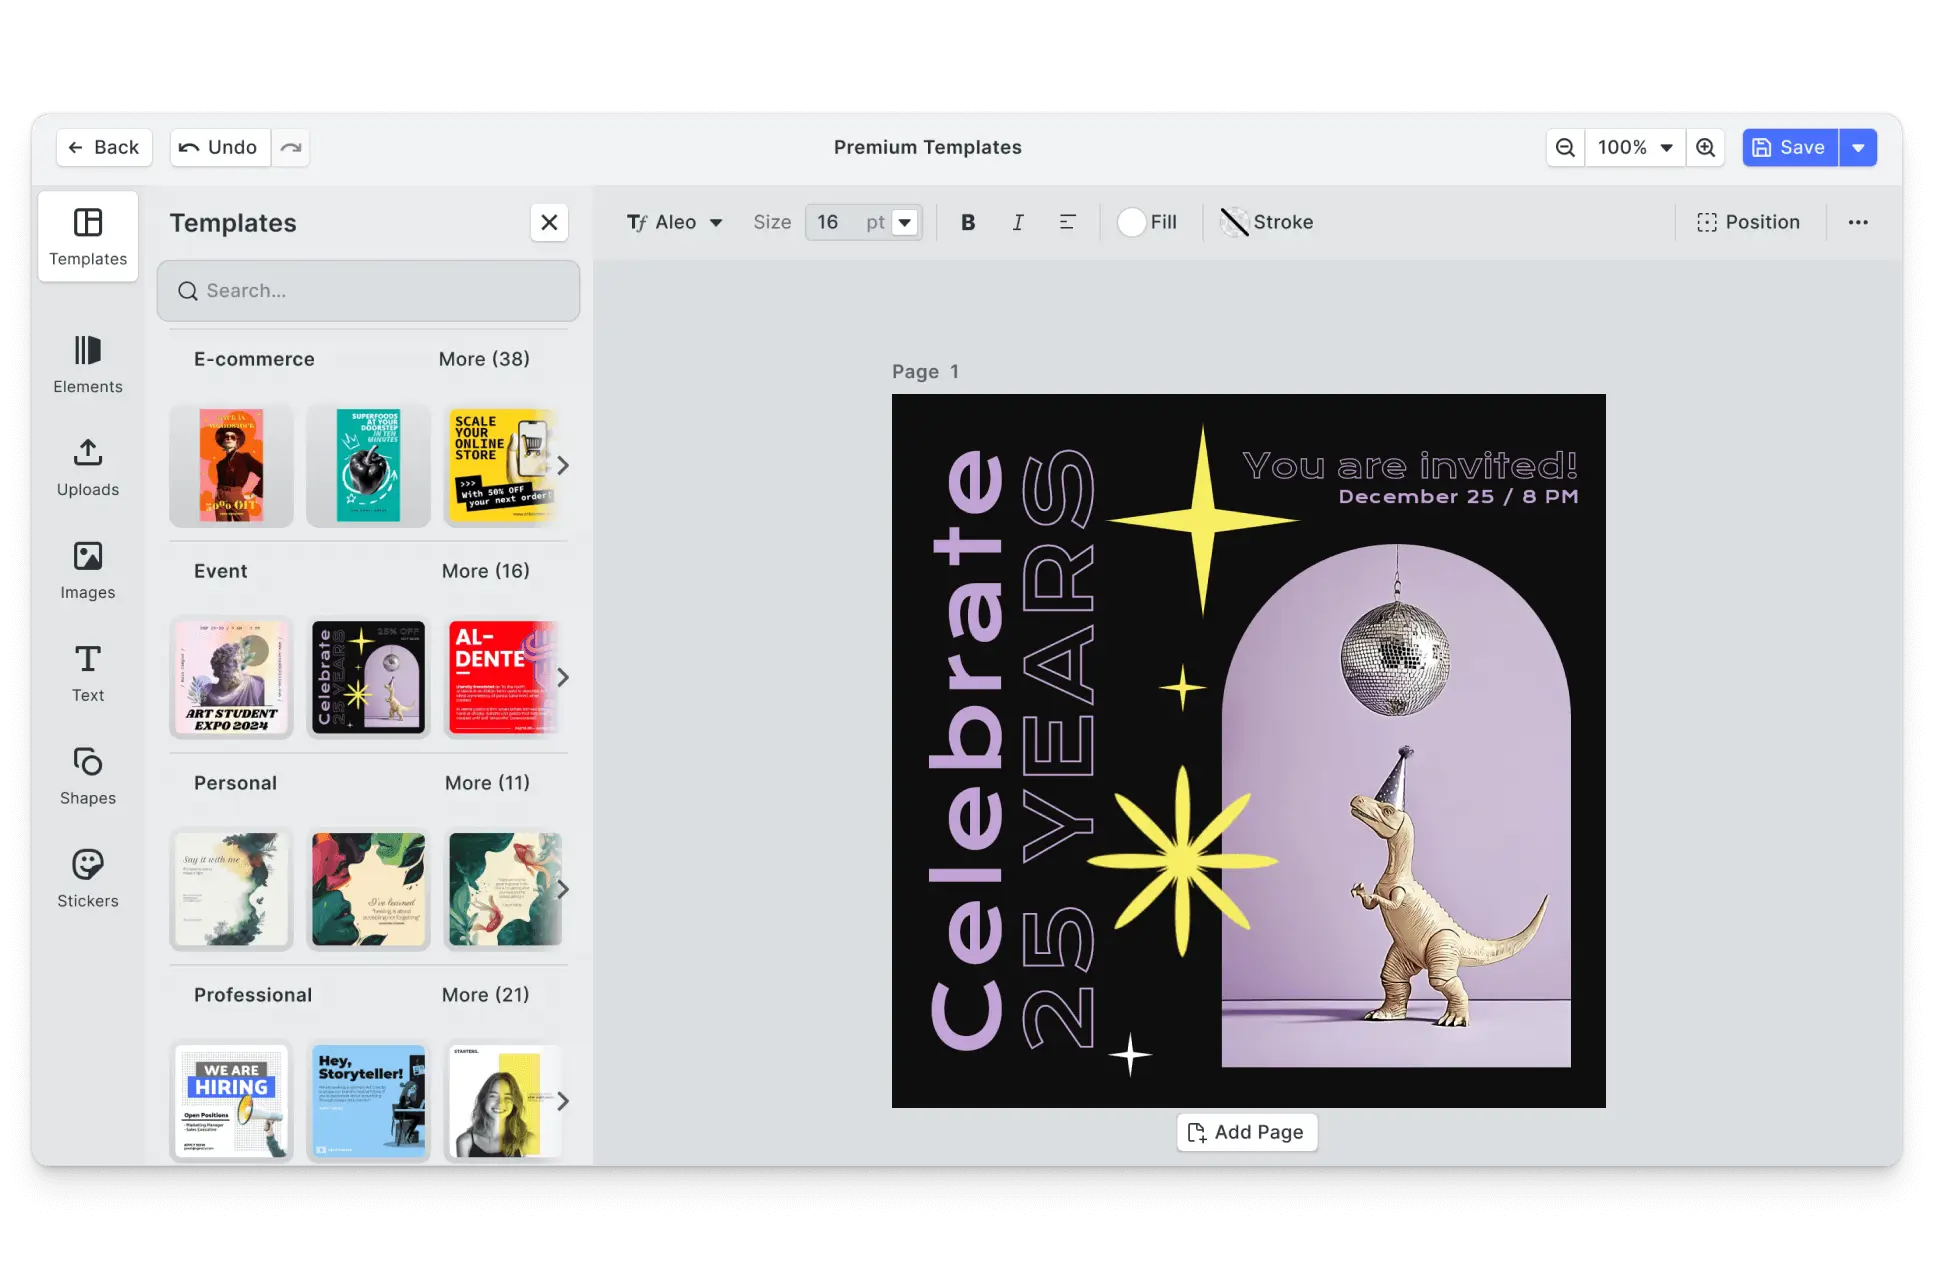The width and height of the screenshot is (1934, 1280).
Task: Click the E-commerce category heading
Action: (254, 359)
